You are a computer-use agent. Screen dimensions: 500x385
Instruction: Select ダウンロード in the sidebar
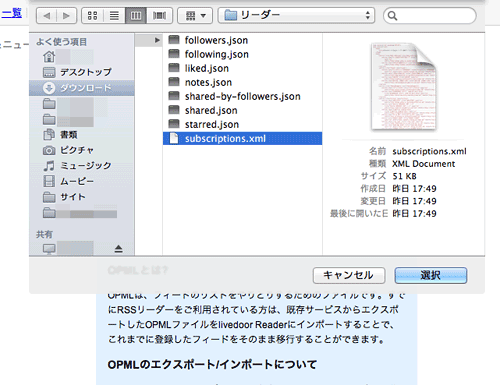(82, 88)
